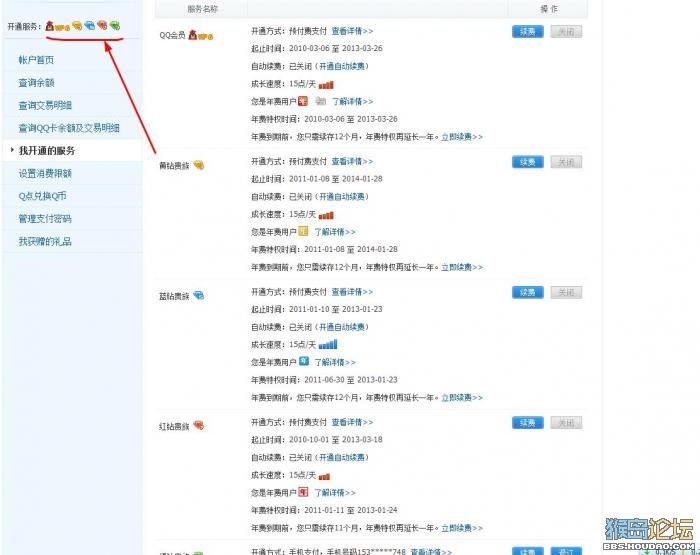Click date range 2011-01-08 至 2014-01-28 起止时间

336,179
